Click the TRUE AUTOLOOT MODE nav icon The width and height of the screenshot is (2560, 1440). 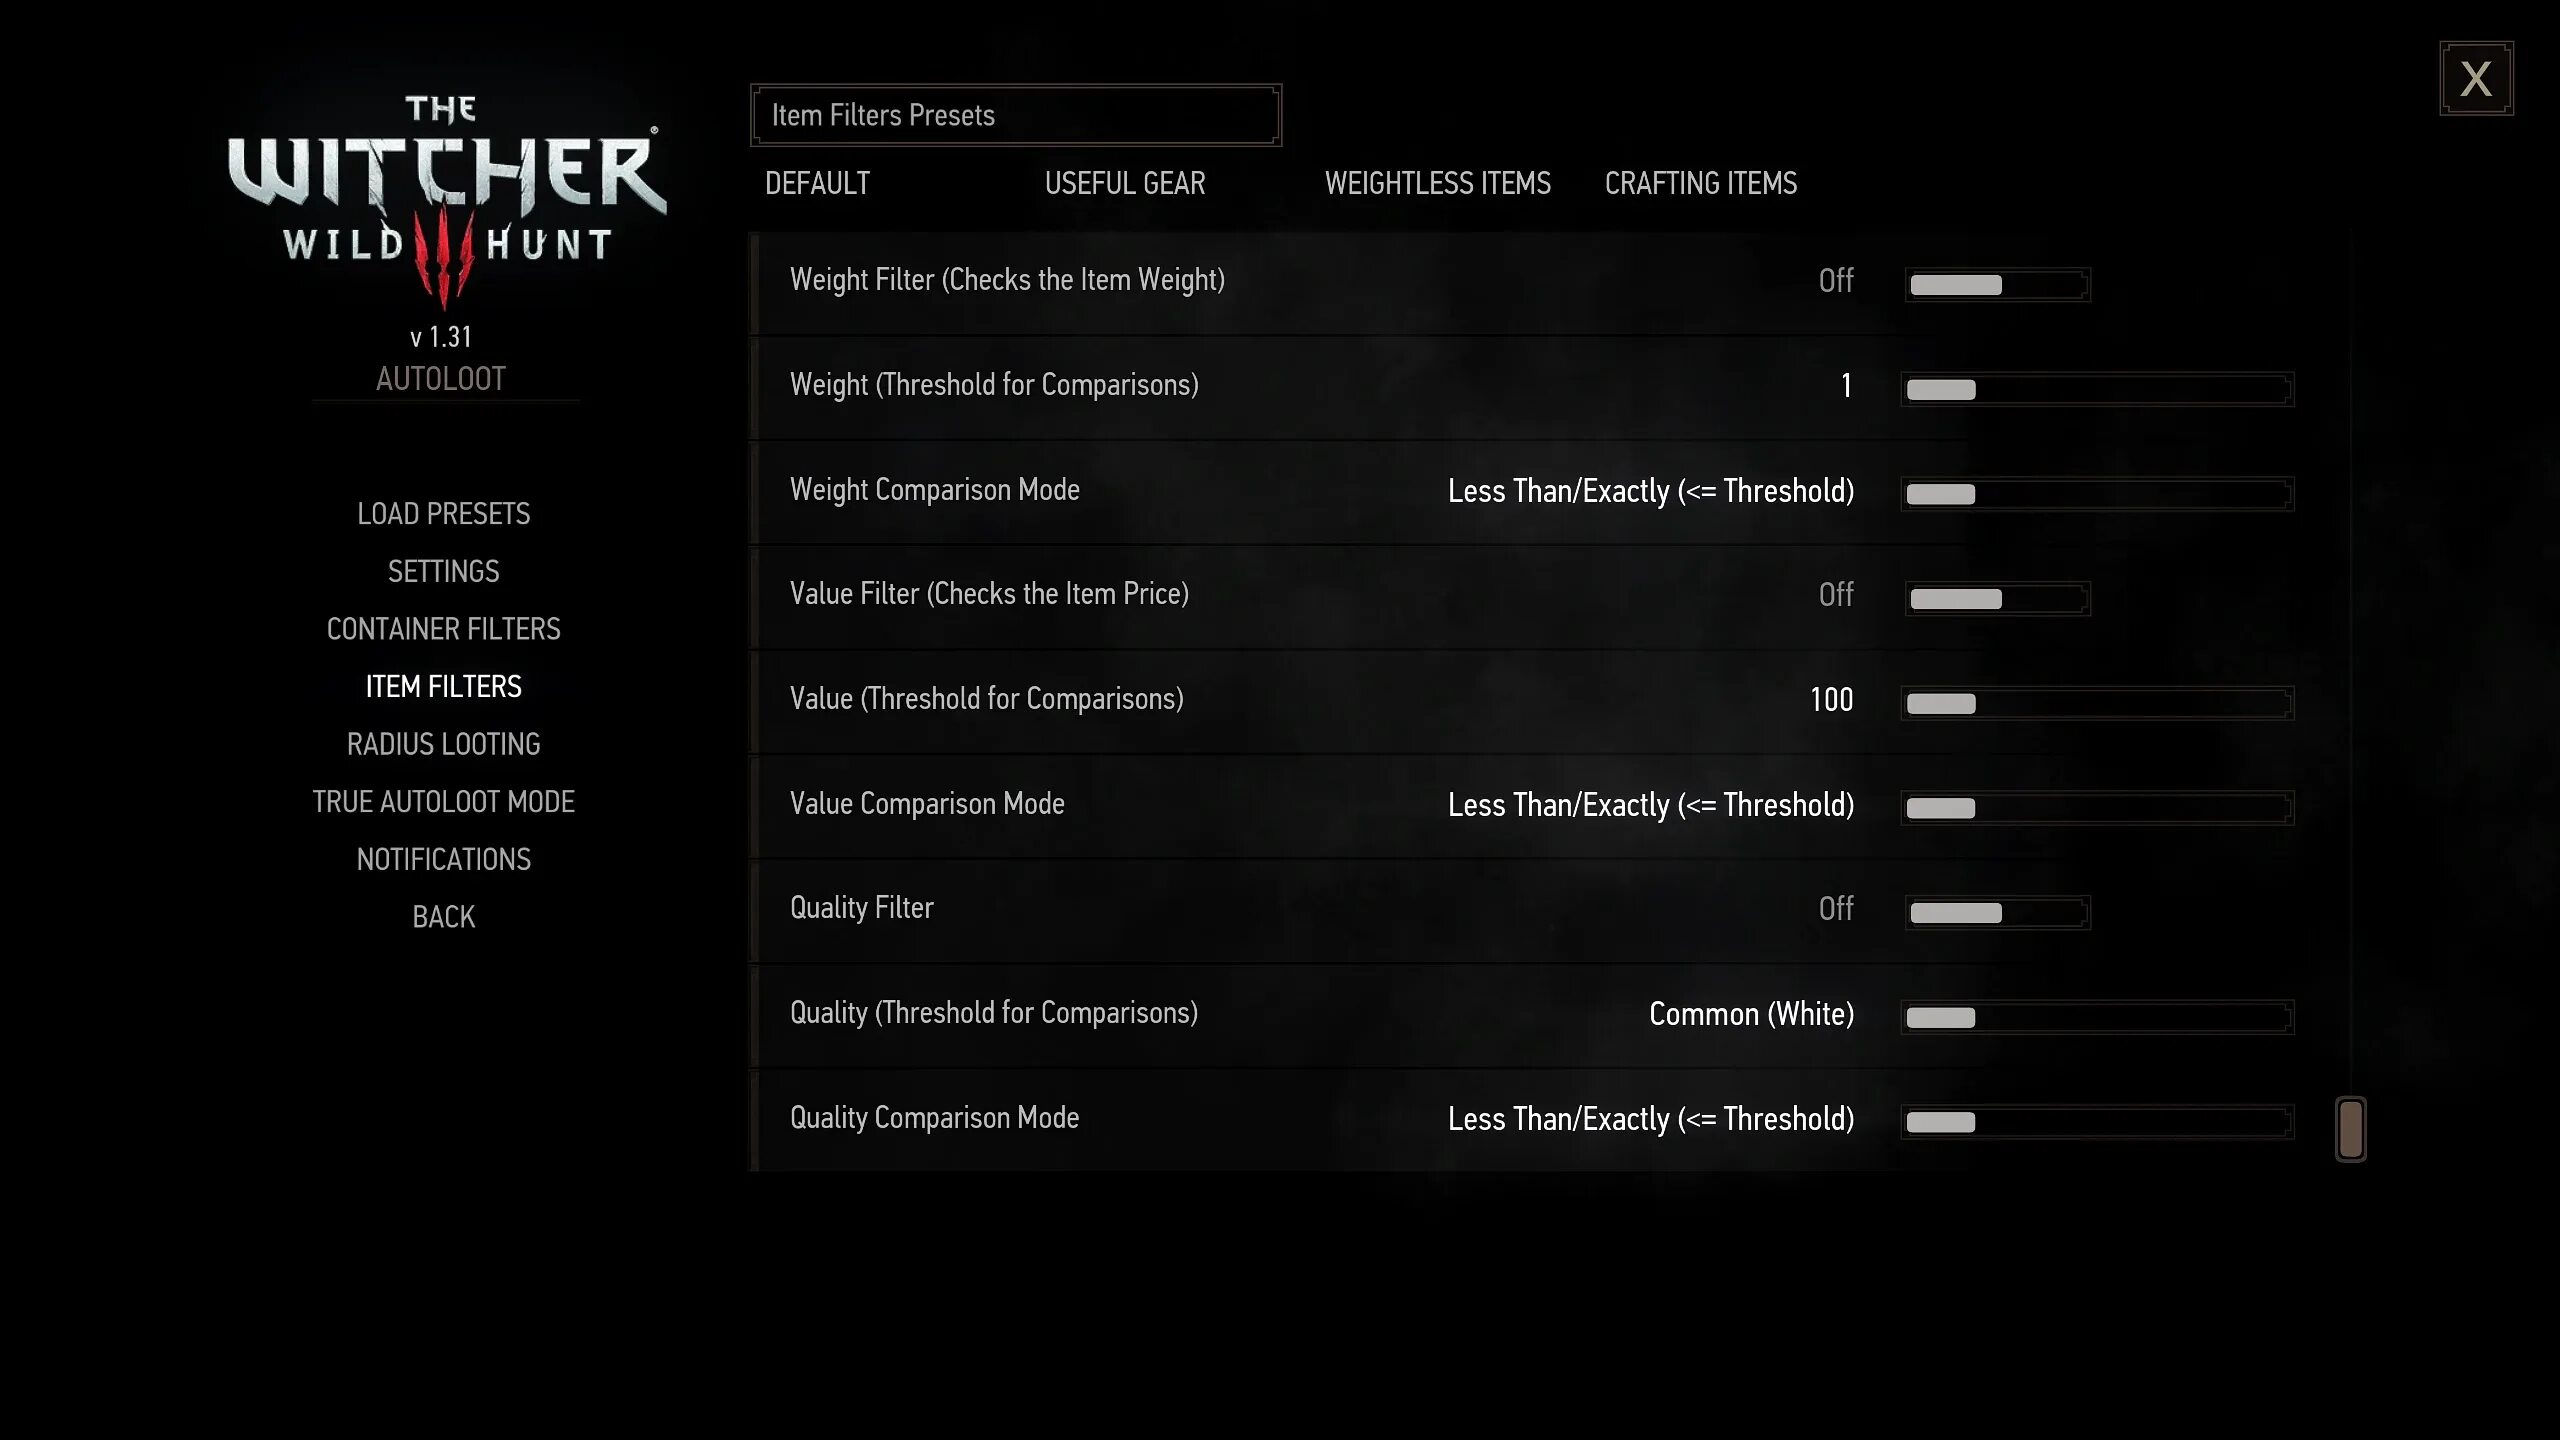click(x=441, y=800)
